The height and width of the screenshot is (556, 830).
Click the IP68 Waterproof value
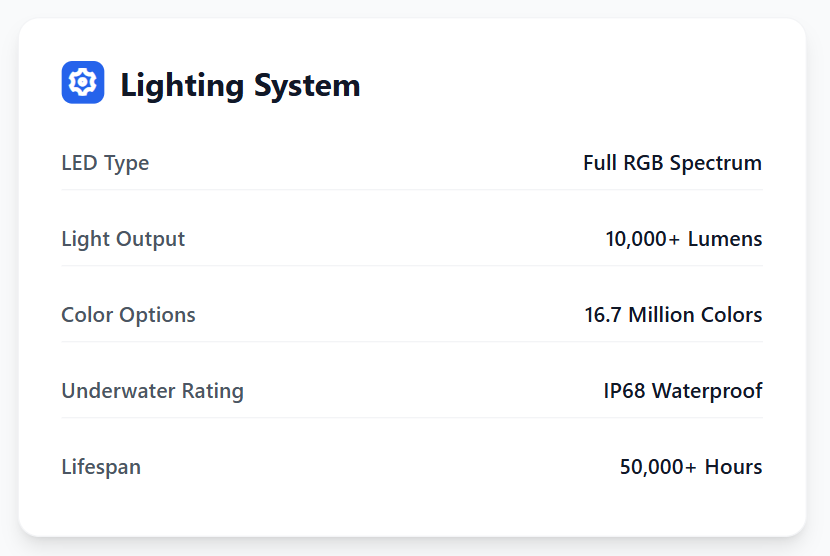(x=682, y=391)
